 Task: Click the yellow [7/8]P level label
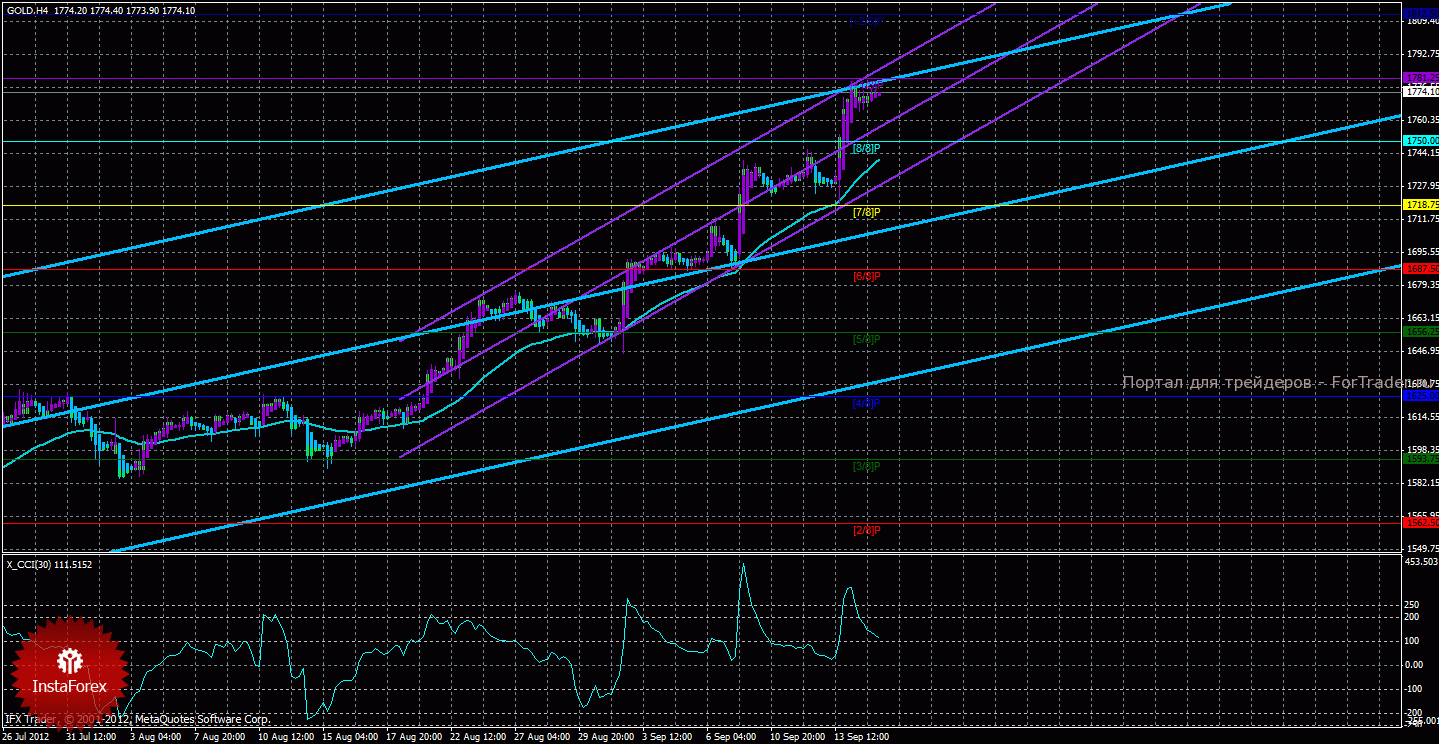866,212
